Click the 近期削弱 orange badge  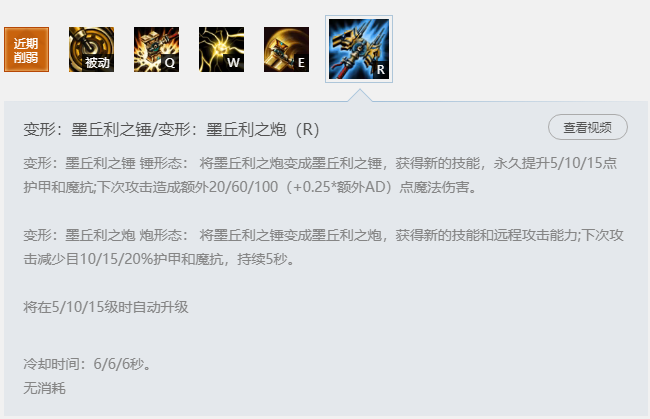pyautogui.click(x=27, y=49)
